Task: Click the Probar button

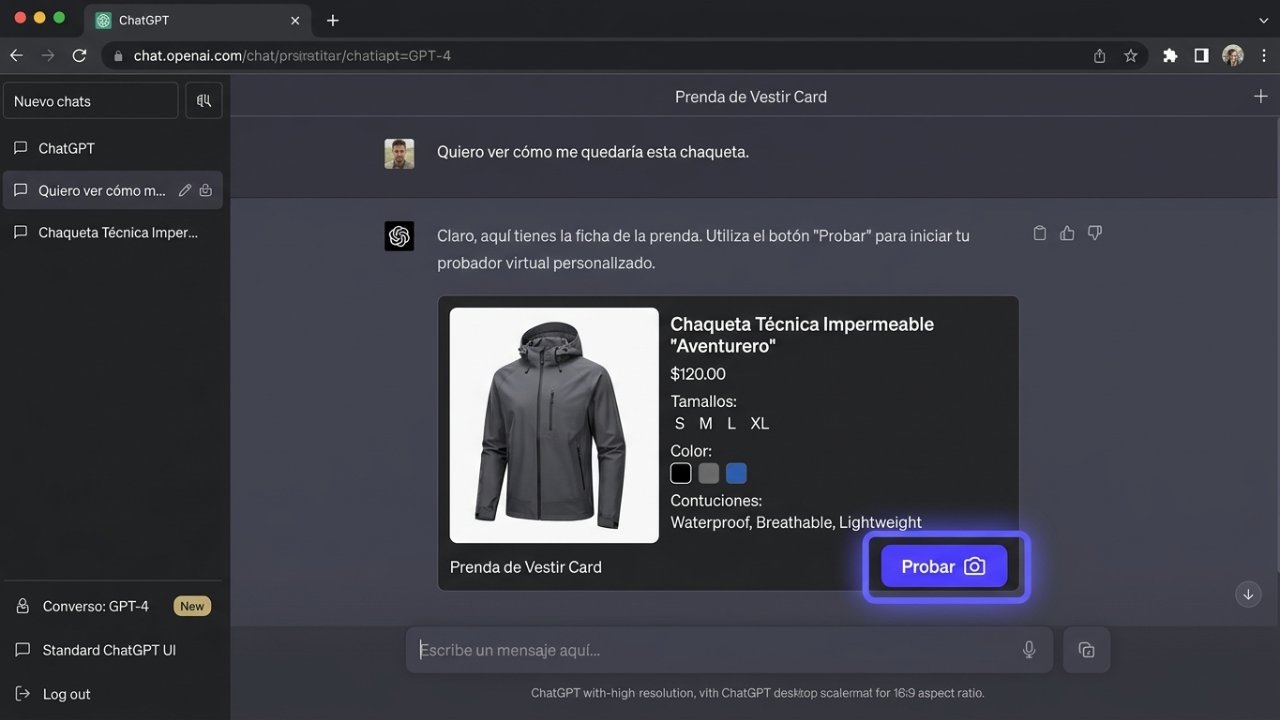Action: [944, 566]
